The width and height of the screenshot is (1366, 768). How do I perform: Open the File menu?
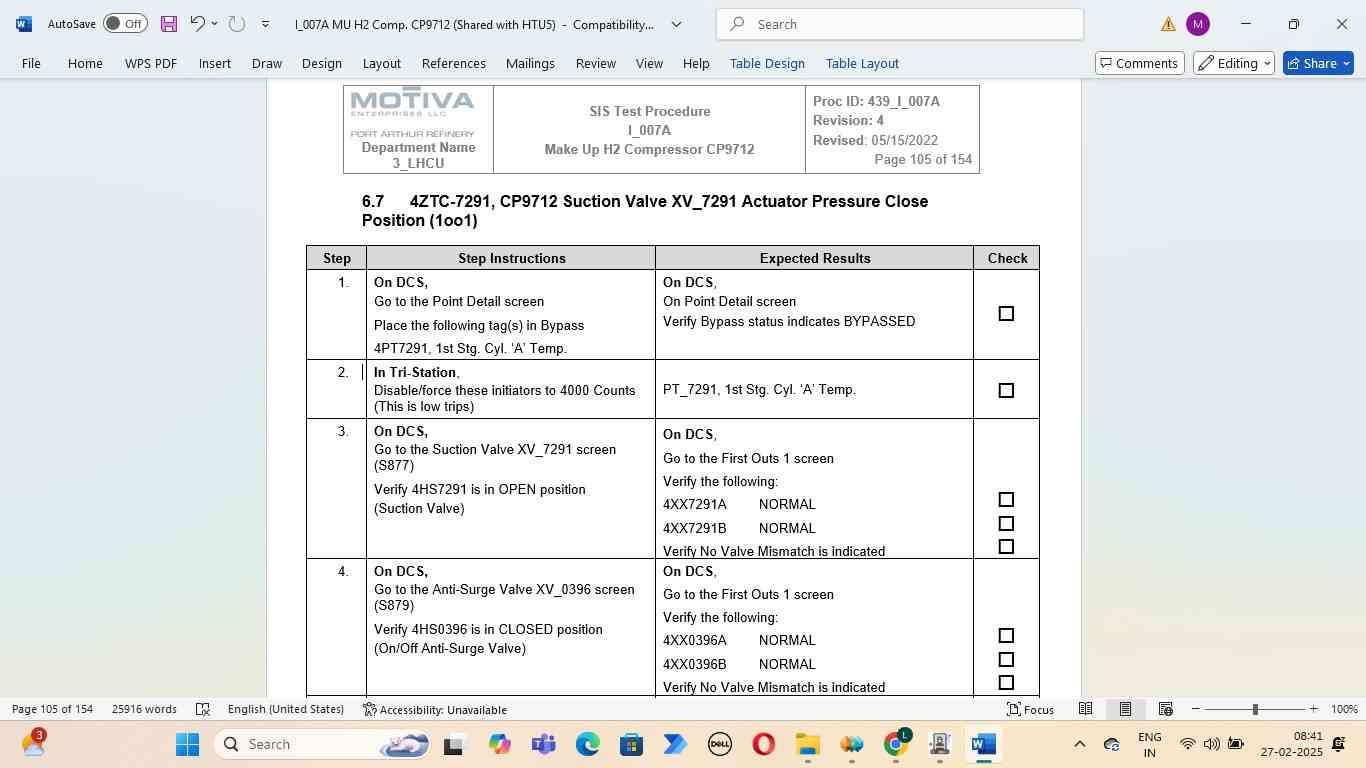pos(31,63)
